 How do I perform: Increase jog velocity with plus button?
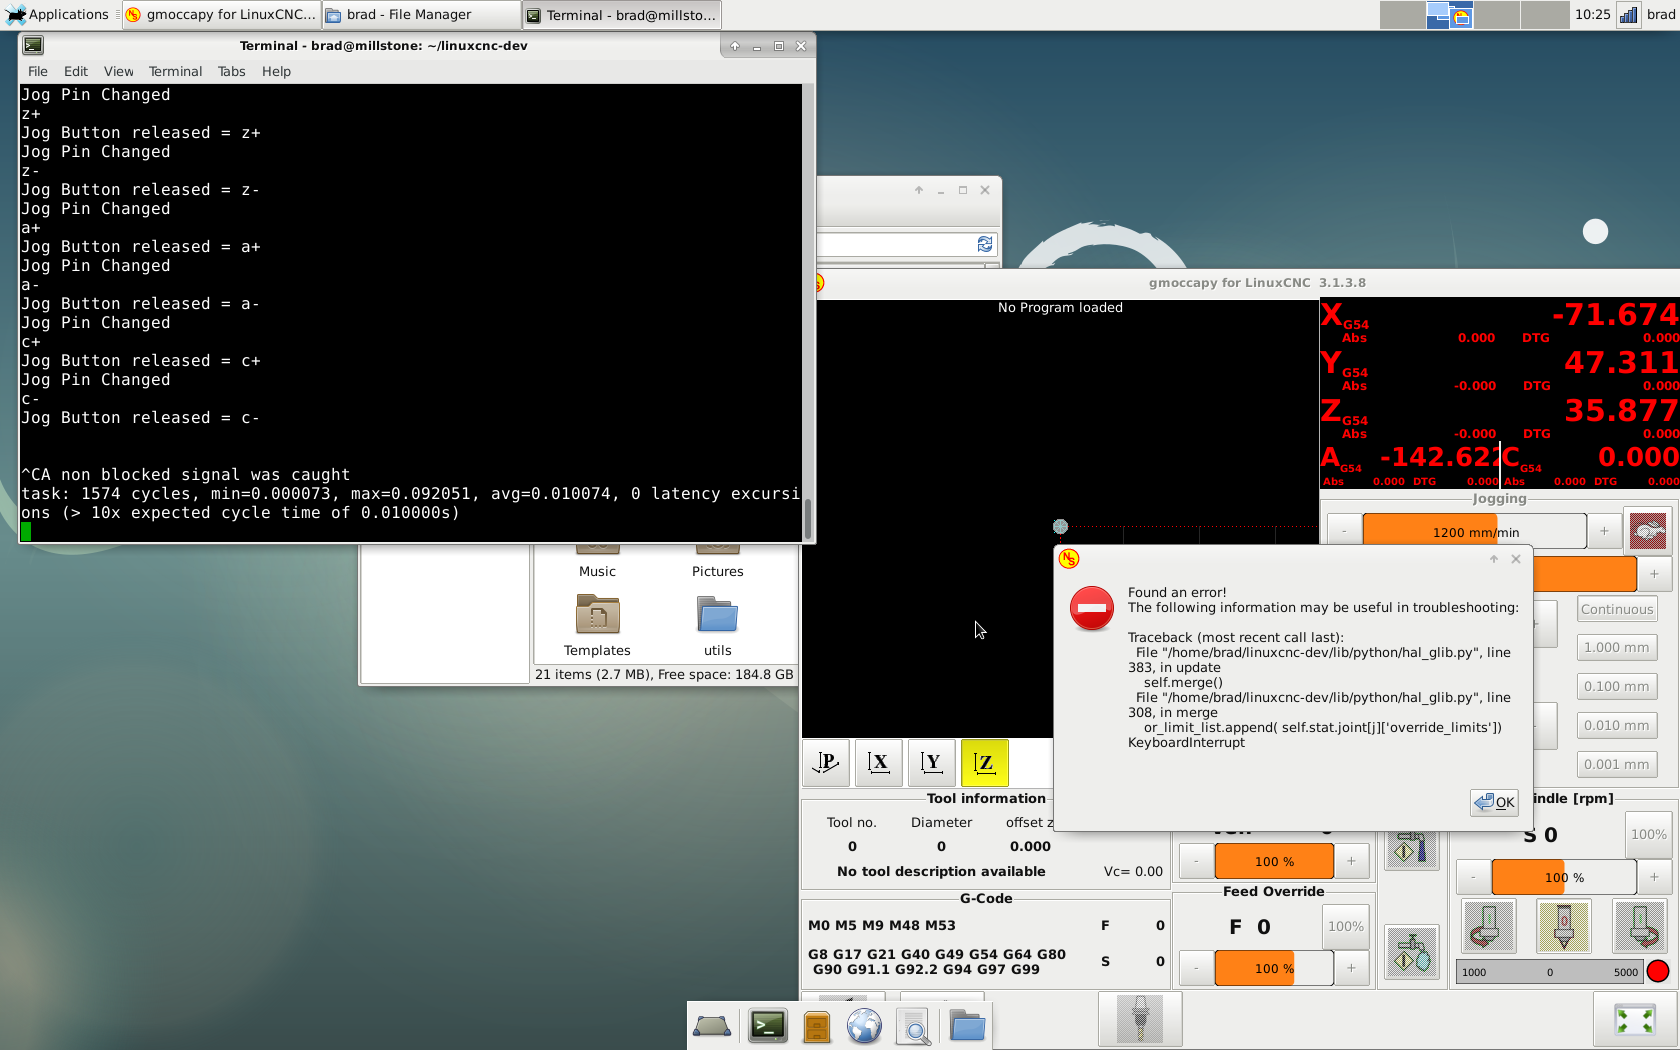1604,532
